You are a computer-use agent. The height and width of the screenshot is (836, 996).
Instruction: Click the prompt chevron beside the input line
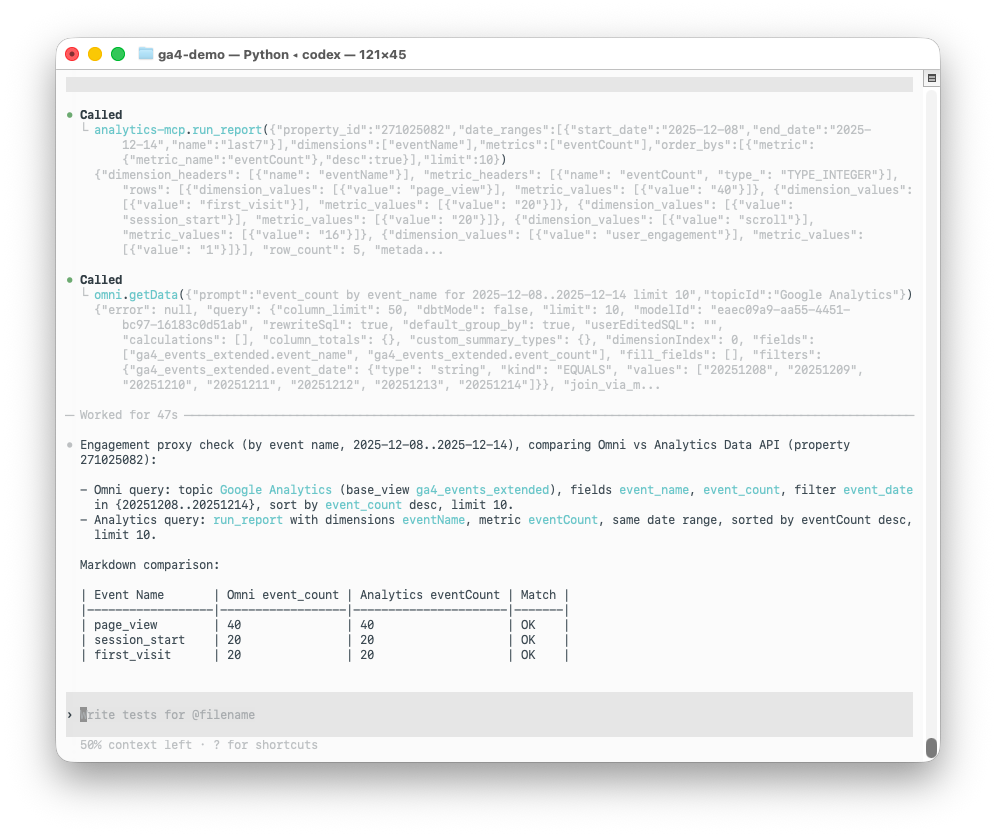coord(69,714)
